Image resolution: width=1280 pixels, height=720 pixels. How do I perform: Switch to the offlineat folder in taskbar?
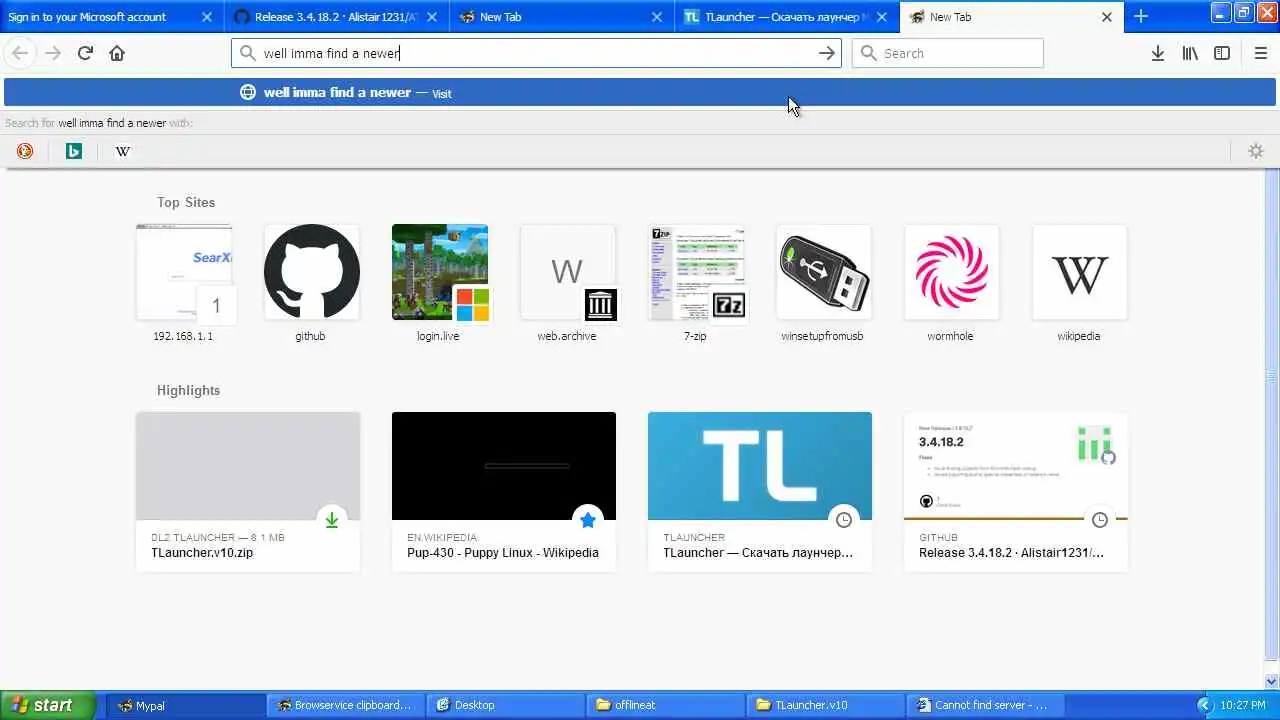coord(664,705)
